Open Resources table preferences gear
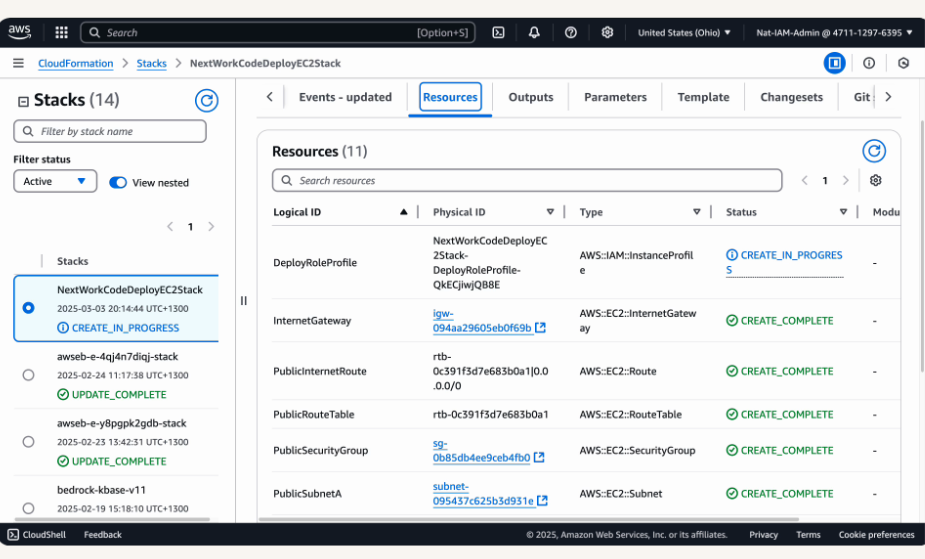The image size is (925, 559). click(875, 181)
